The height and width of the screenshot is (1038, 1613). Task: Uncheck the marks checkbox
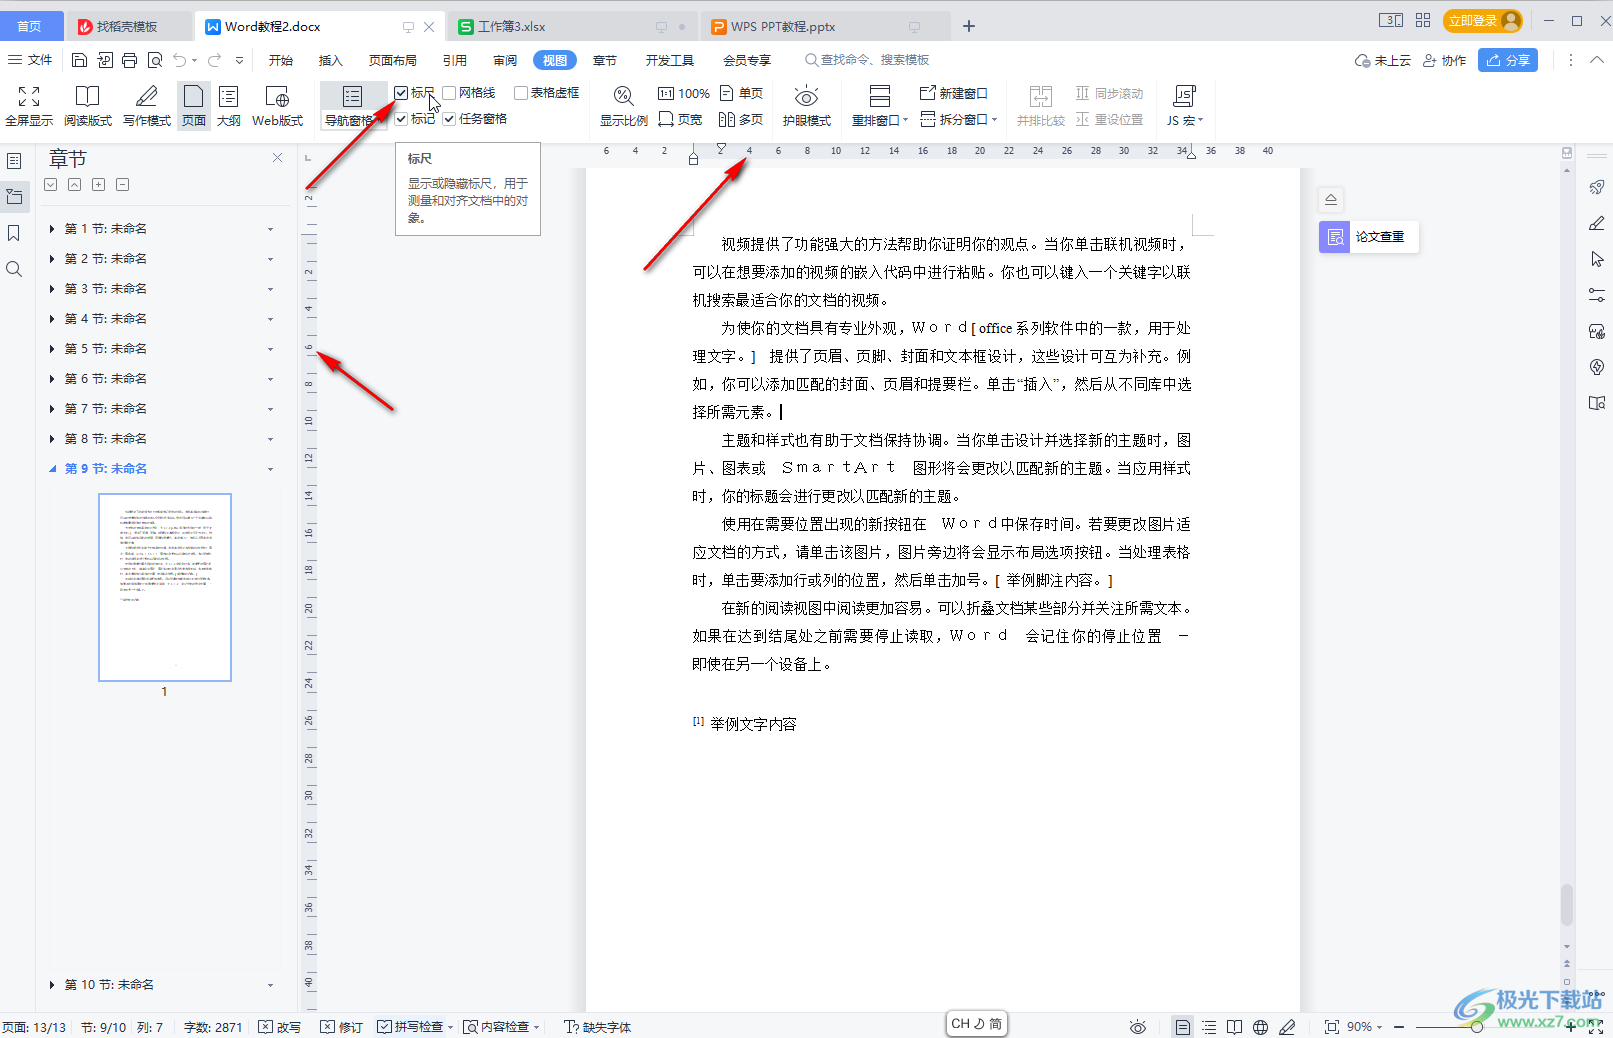point(401,119)
